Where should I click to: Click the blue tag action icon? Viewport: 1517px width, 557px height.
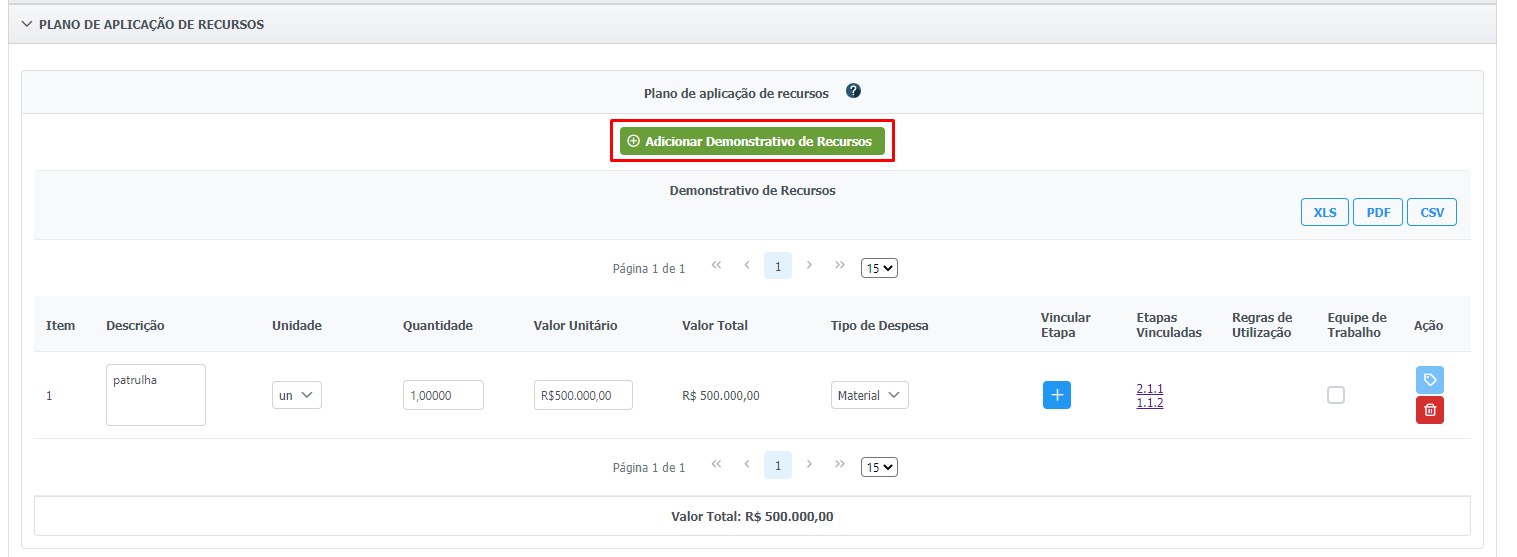[1429, 380]
